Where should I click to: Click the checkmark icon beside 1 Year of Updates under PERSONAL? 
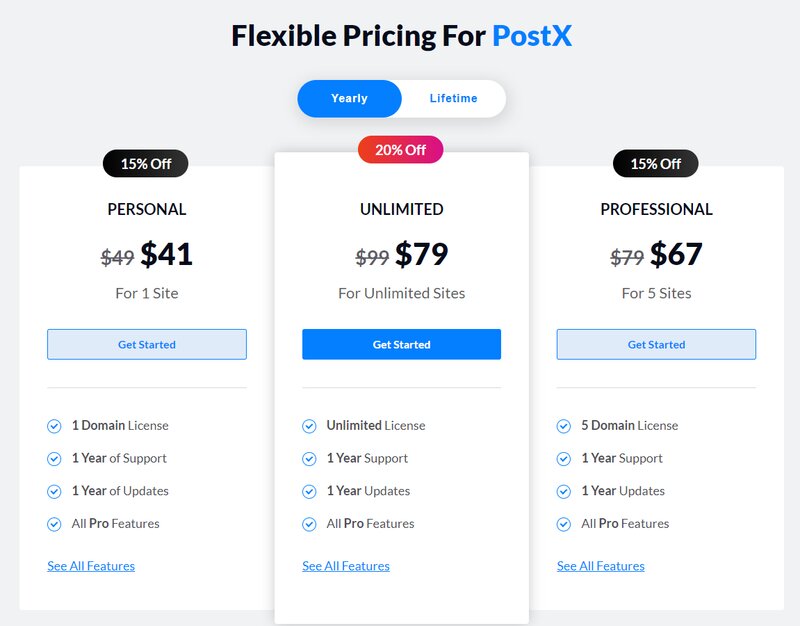pyautogui.click(x=55, y=491)
